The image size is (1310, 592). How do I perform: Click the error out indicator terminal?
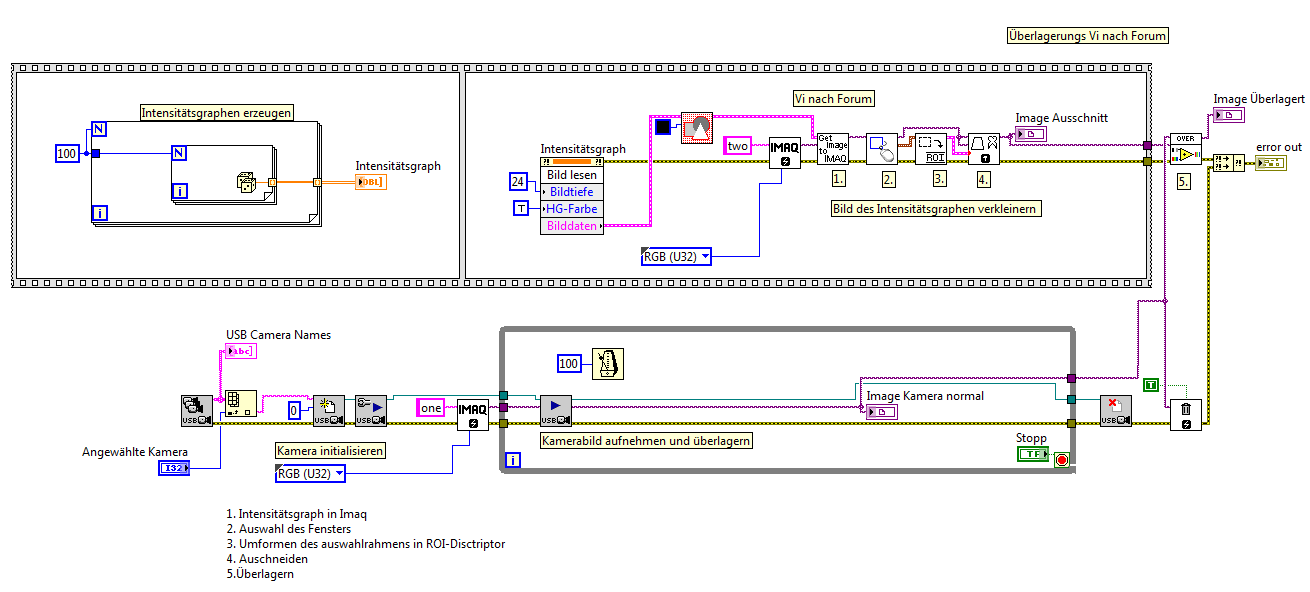[1271, 163]
